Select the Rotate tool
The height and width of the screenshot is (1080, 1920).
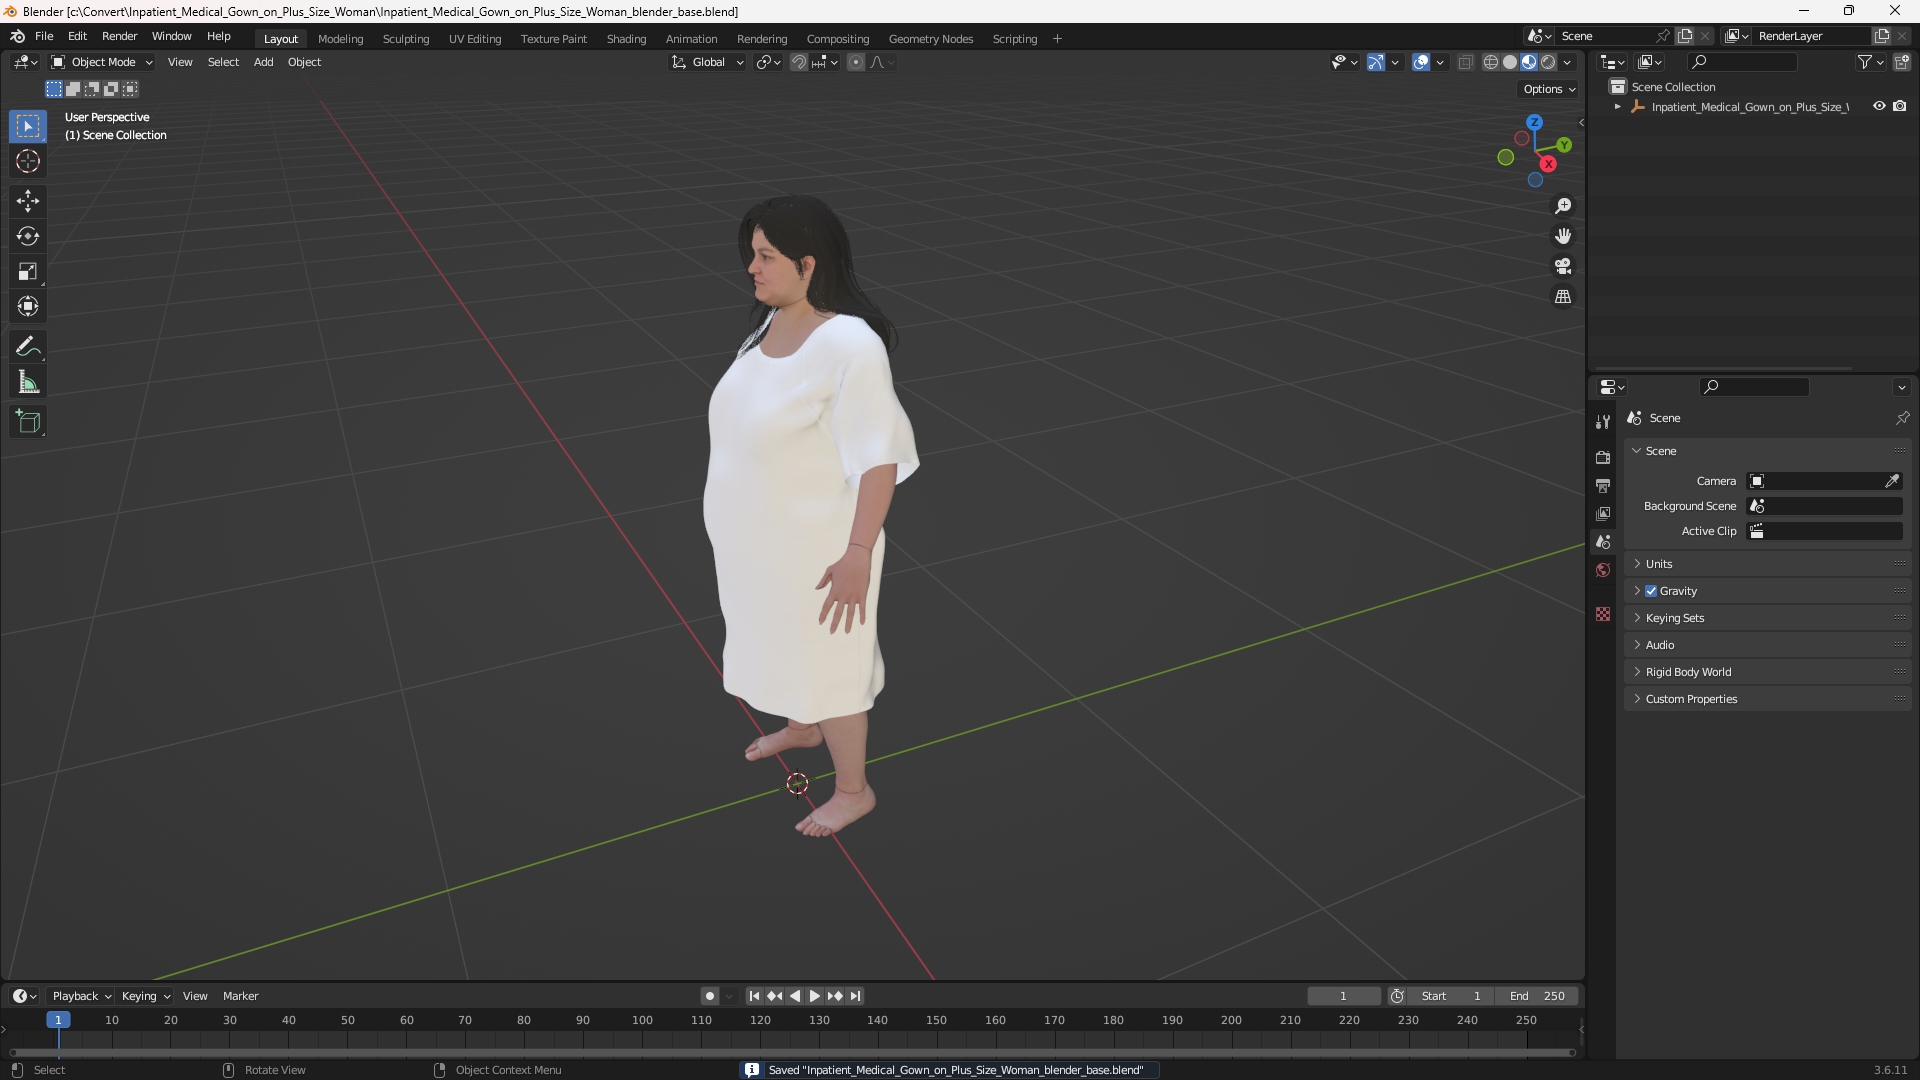pyautogui.click(x=28, y=236)
